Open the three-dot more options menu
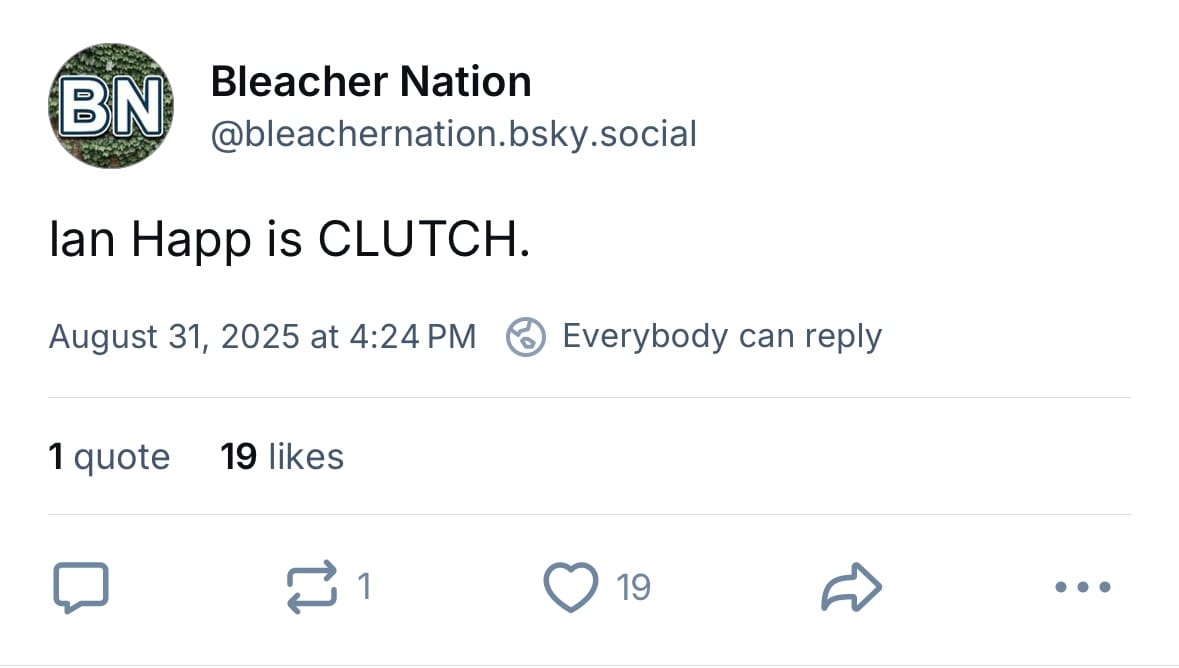Screen dimensions: 1179x668 coord(1083,587)
